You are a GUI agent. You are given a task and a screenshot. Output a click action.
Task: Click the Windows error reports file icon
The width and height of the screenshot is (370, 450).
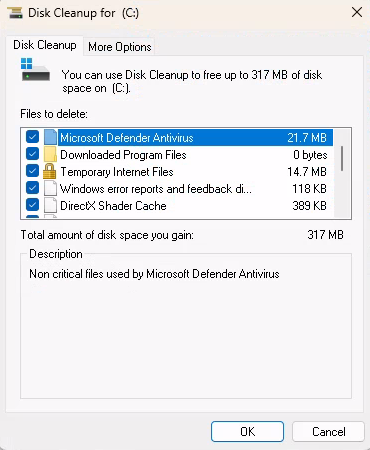[x=50, y=188]
